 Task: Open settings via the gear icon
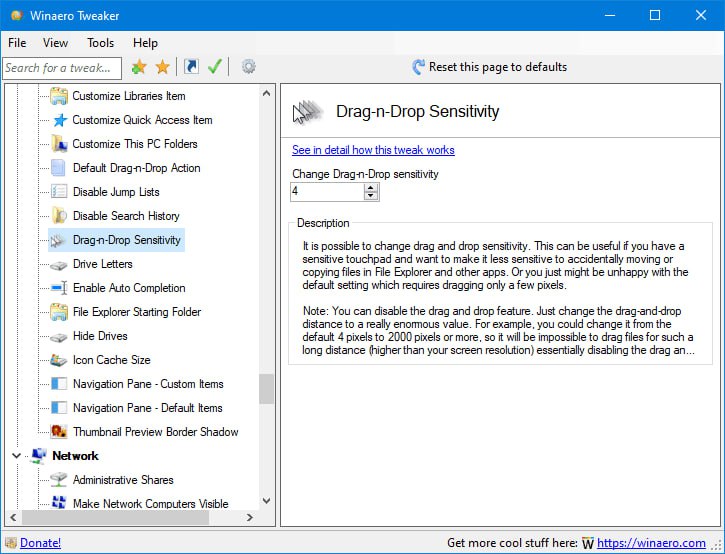[248, 67]
